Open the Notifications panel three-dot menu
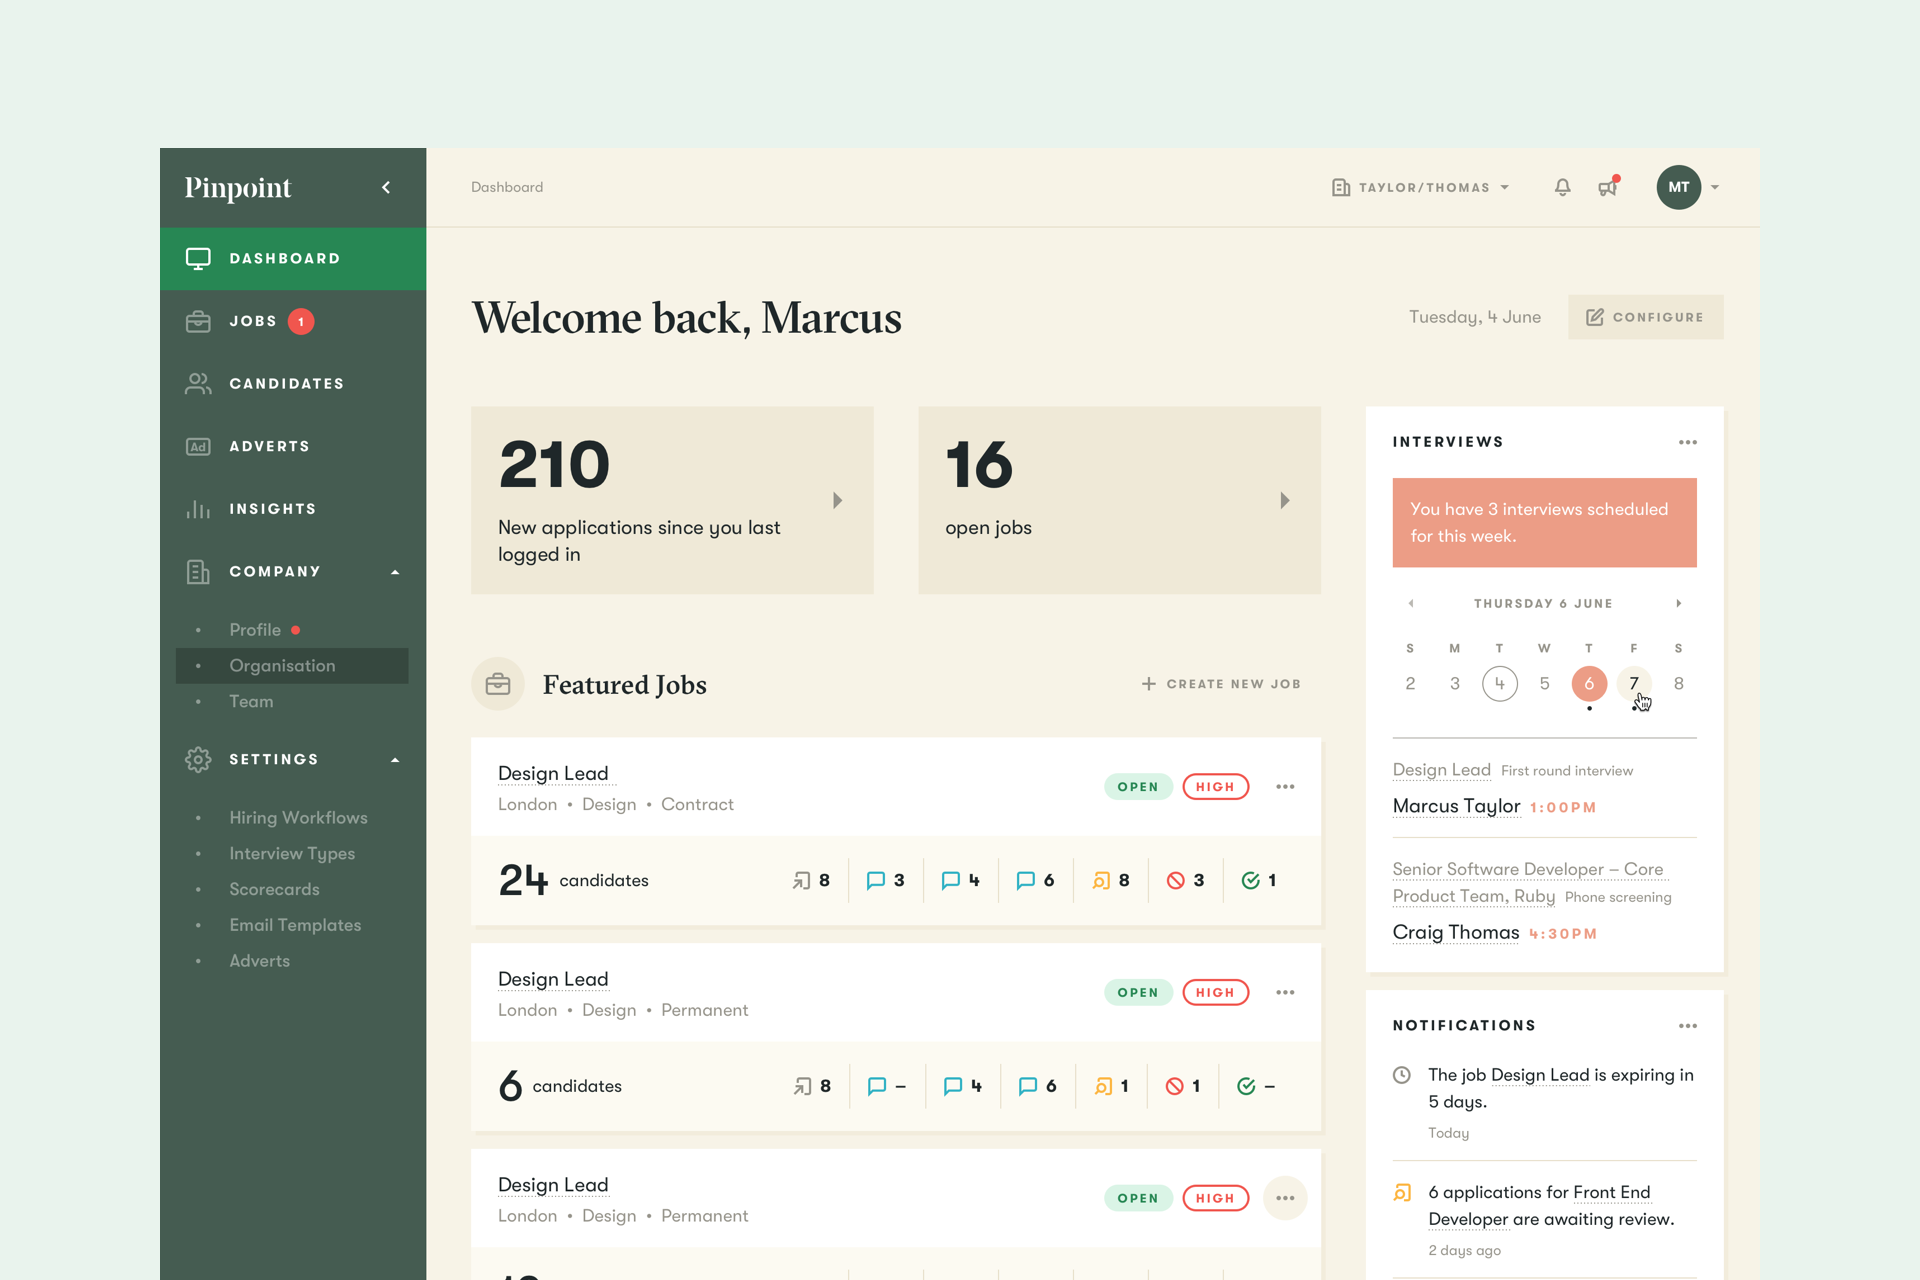 (1687, 1026)
